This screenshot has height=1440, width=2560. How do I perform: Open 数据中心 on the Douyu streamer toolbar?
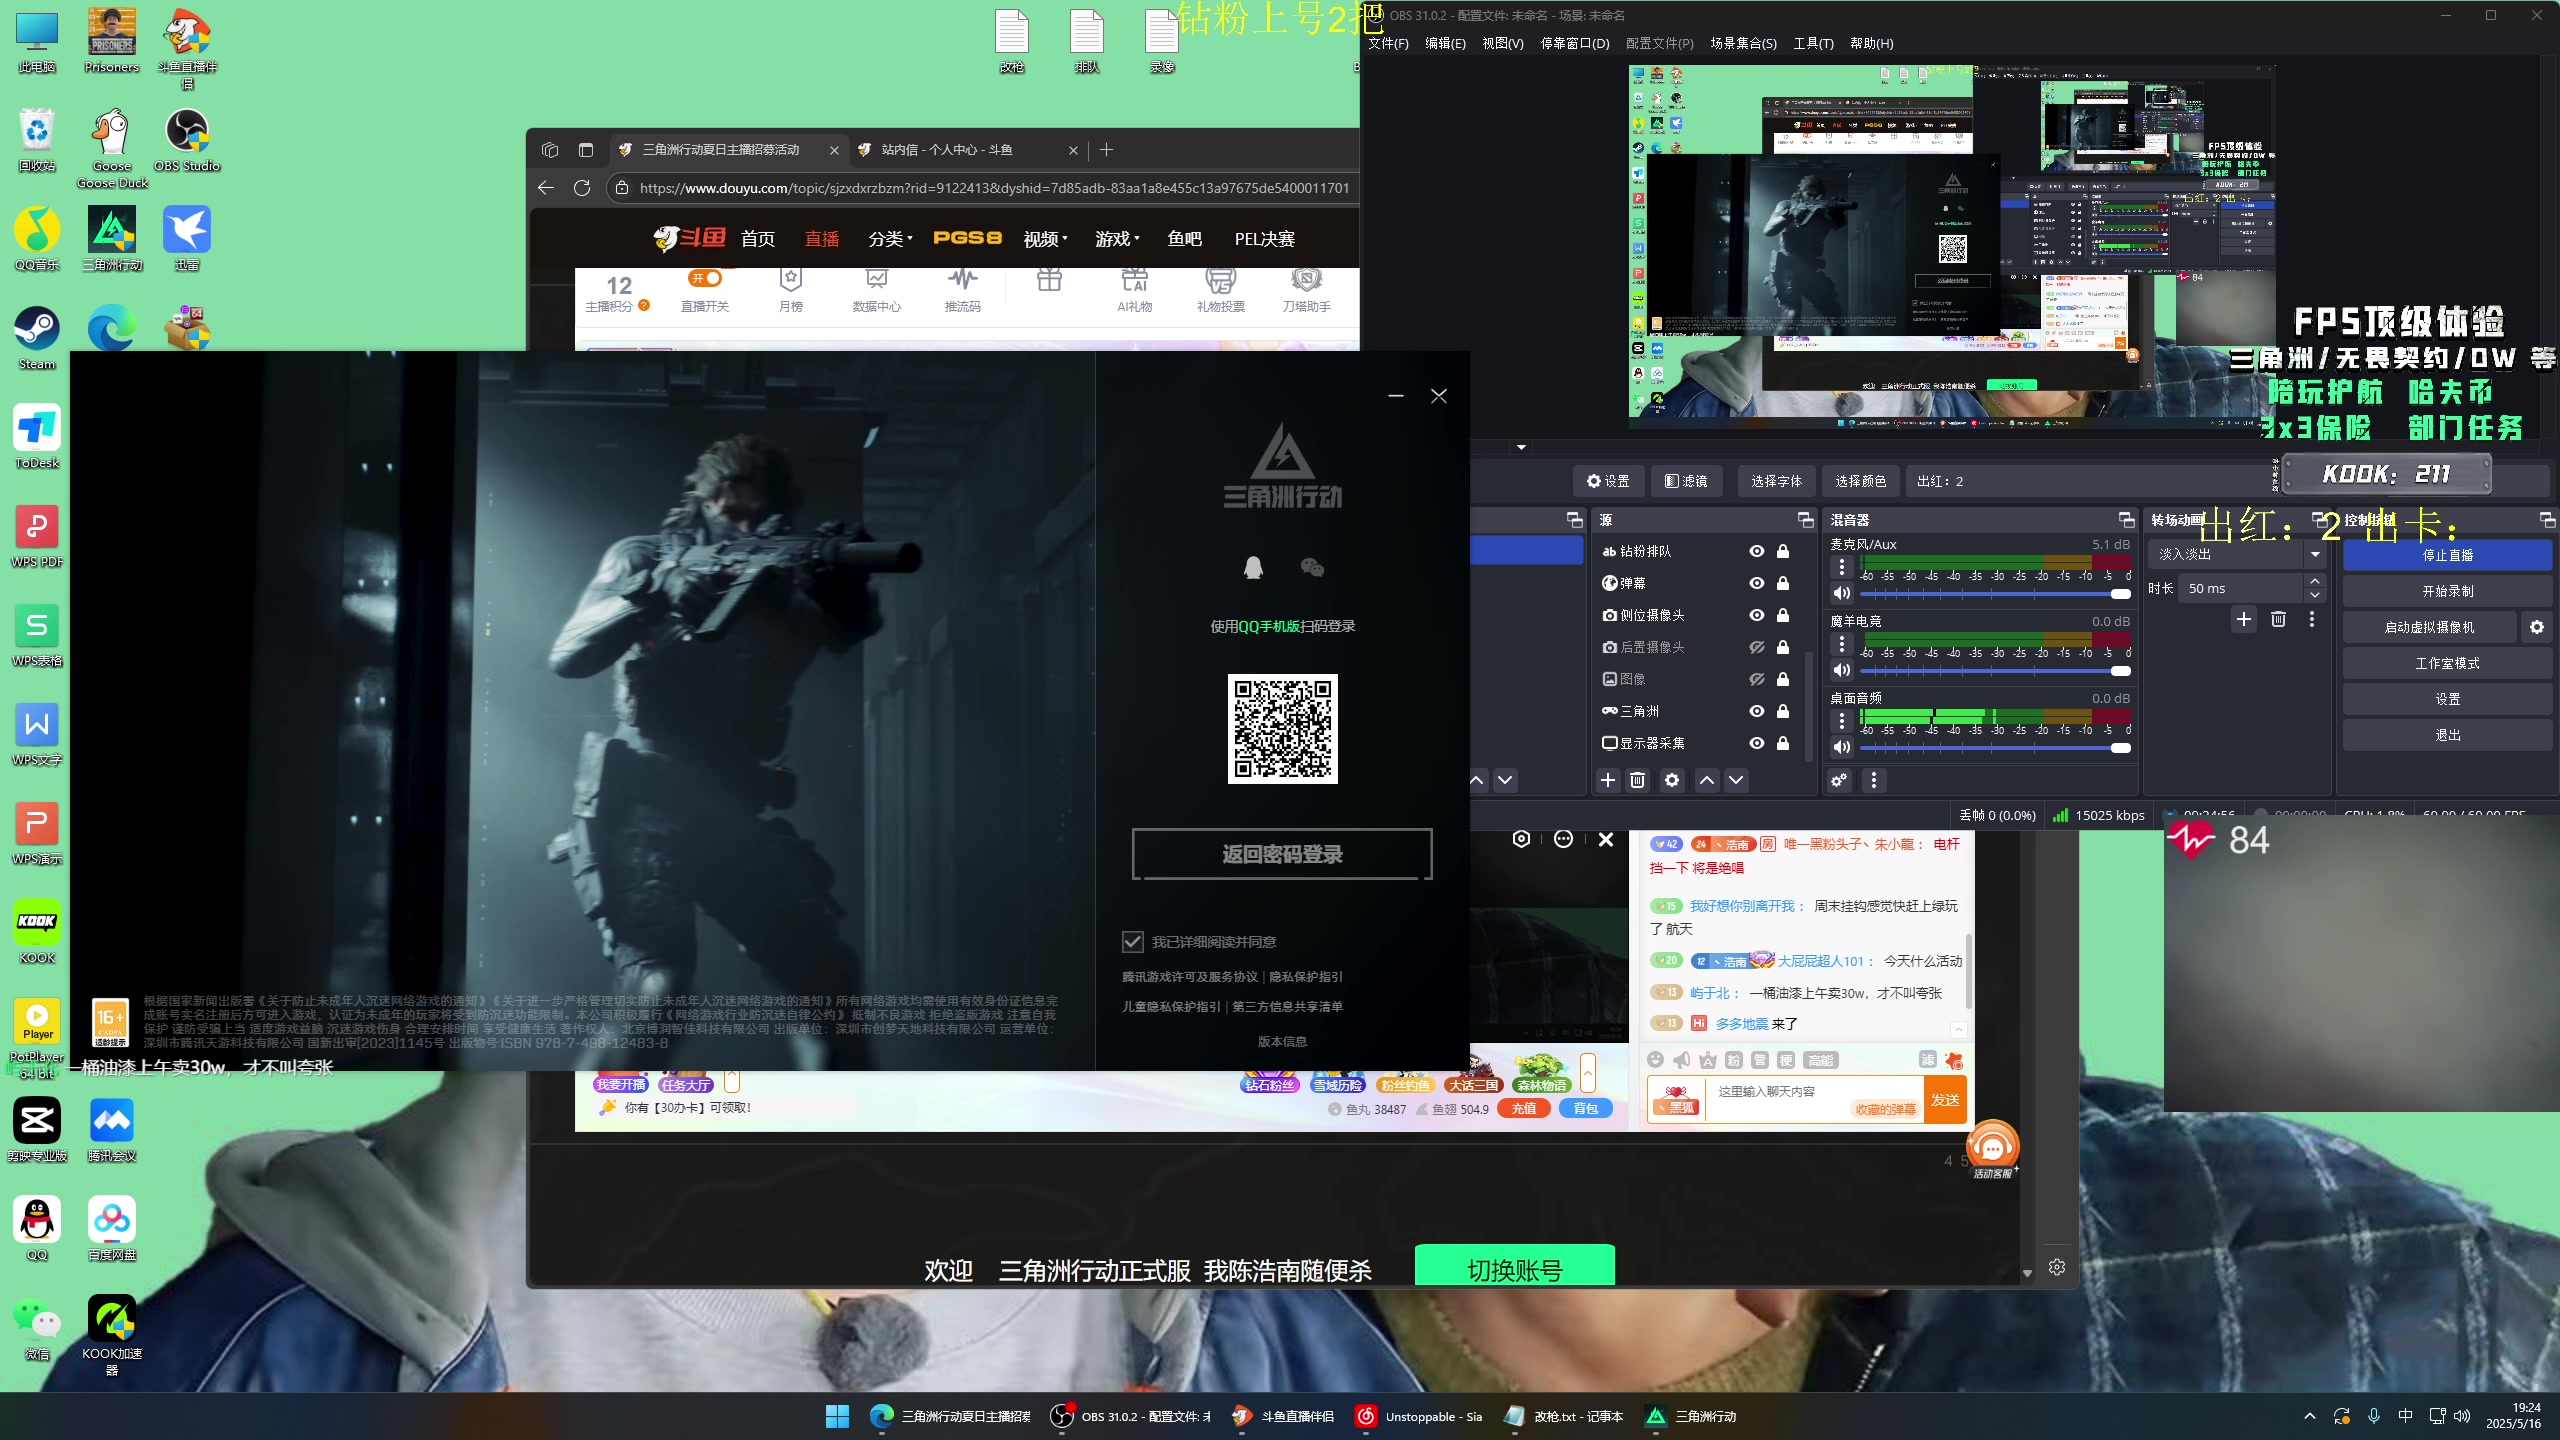(876, 290)
